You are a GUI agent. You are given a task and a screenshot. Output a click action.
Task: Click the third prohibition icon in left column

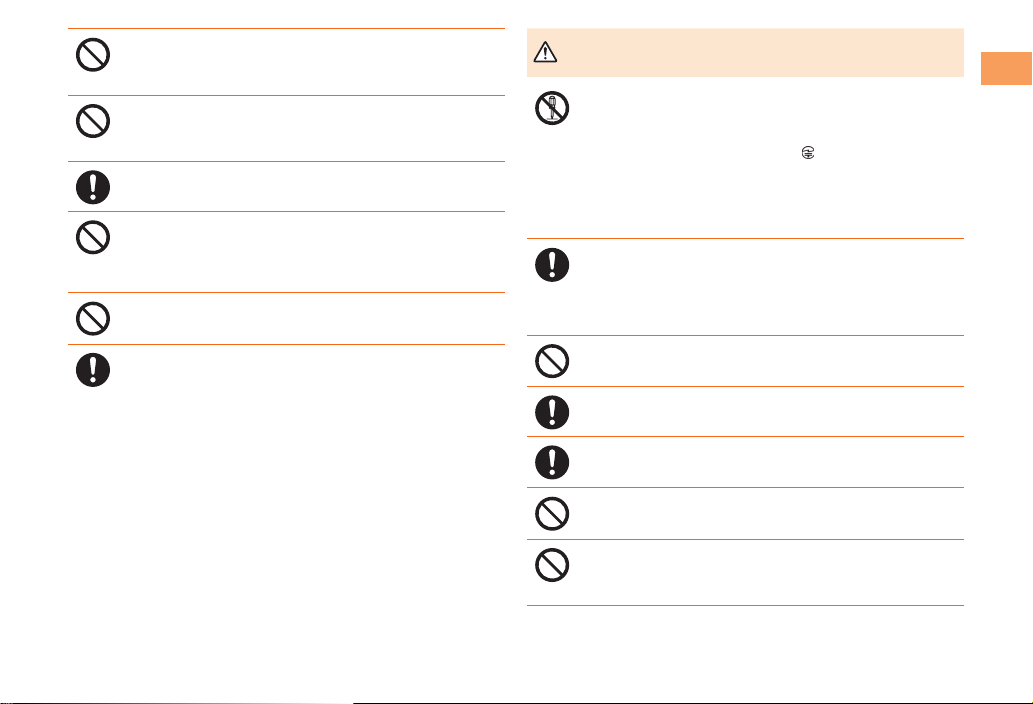tap(93, 236)
